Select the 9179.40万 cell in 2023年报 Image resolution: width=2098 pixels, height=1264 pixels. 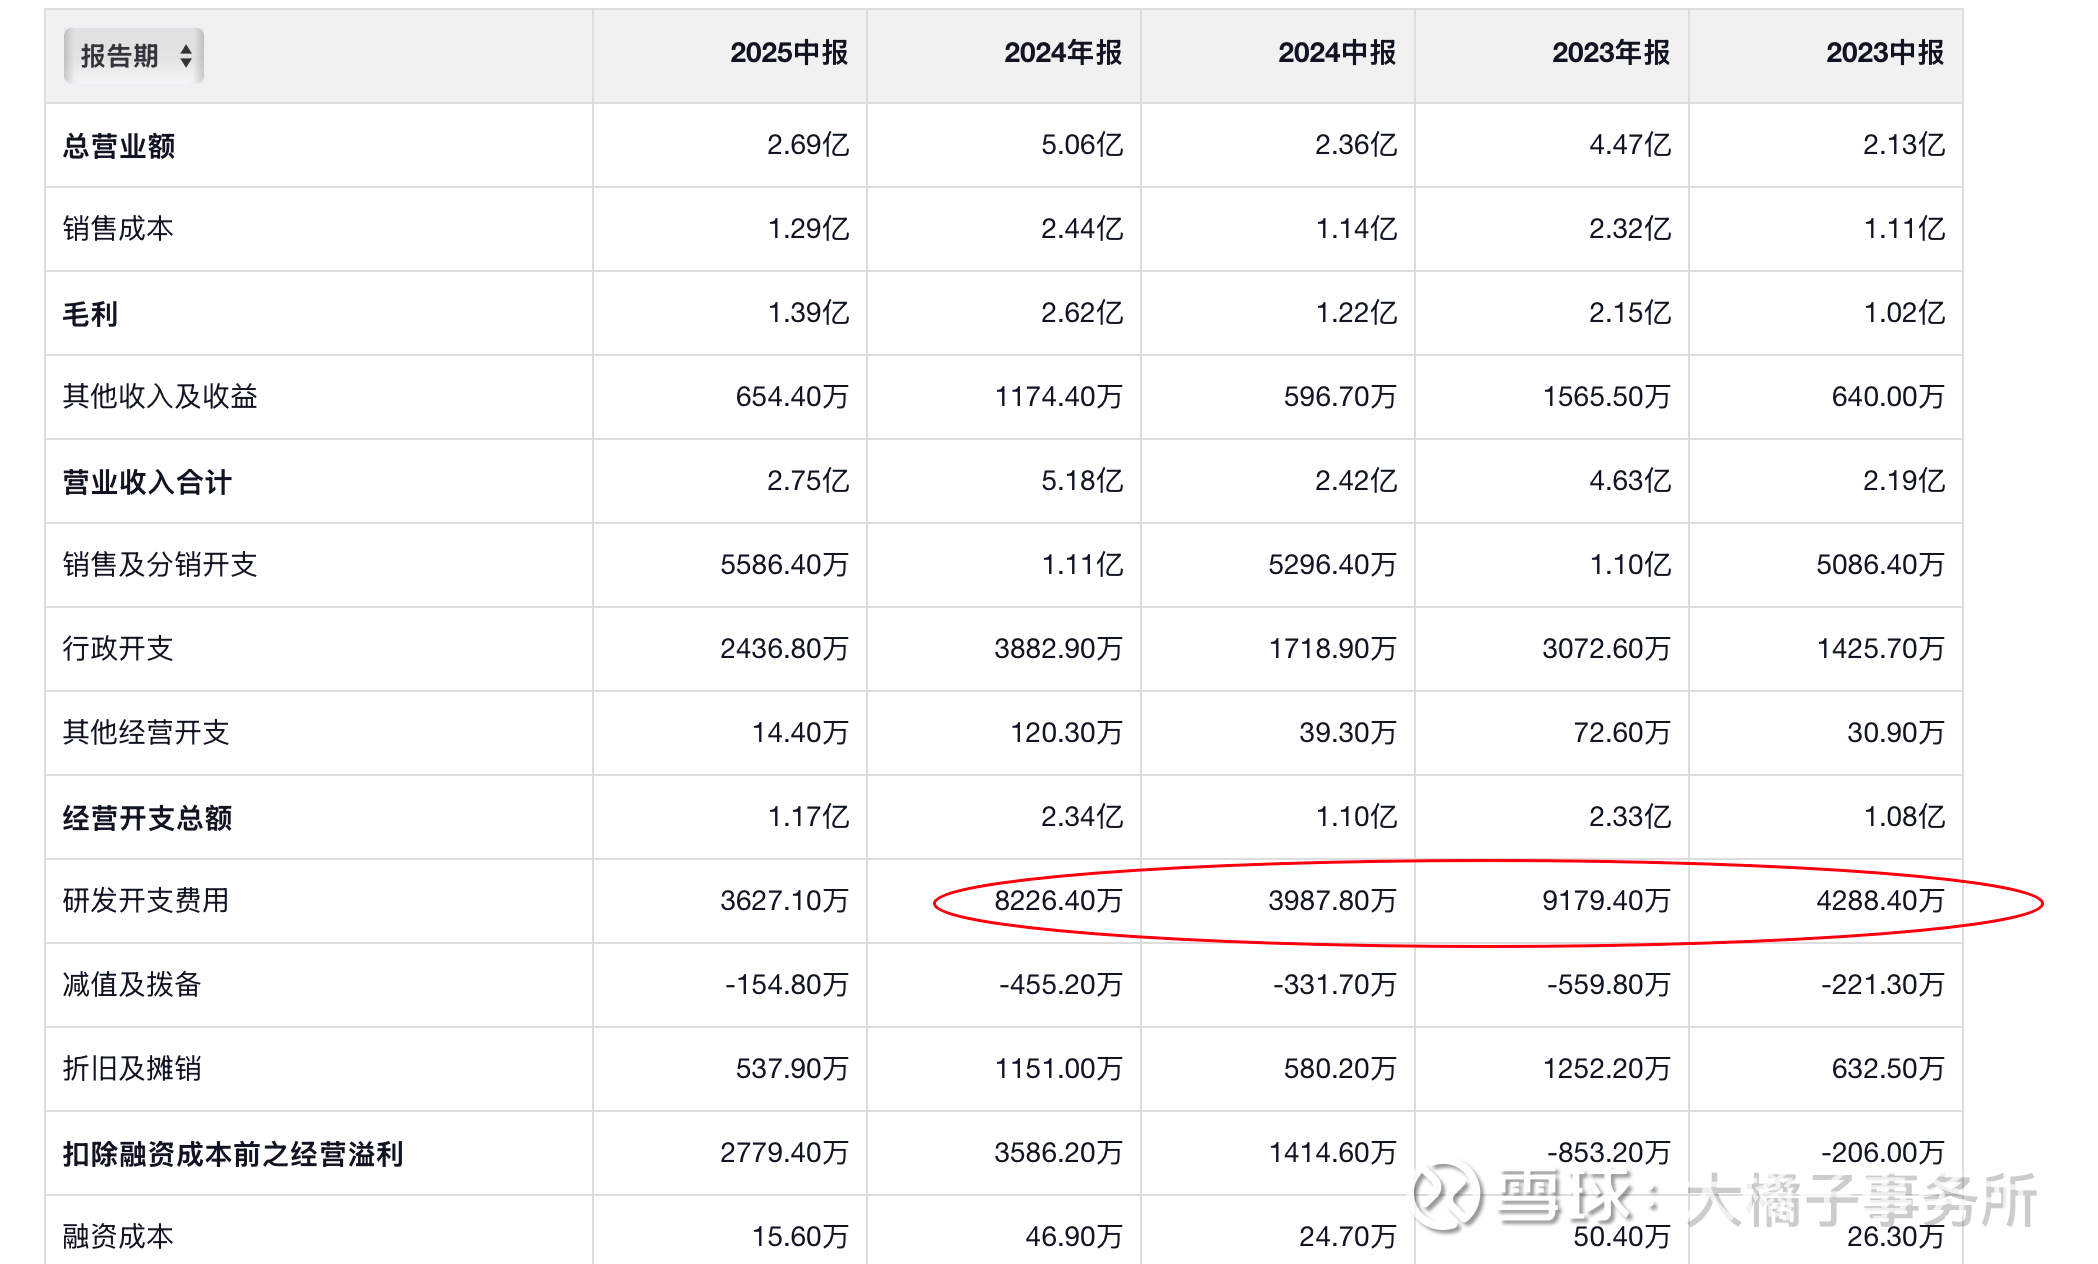tap(1606, 901)
